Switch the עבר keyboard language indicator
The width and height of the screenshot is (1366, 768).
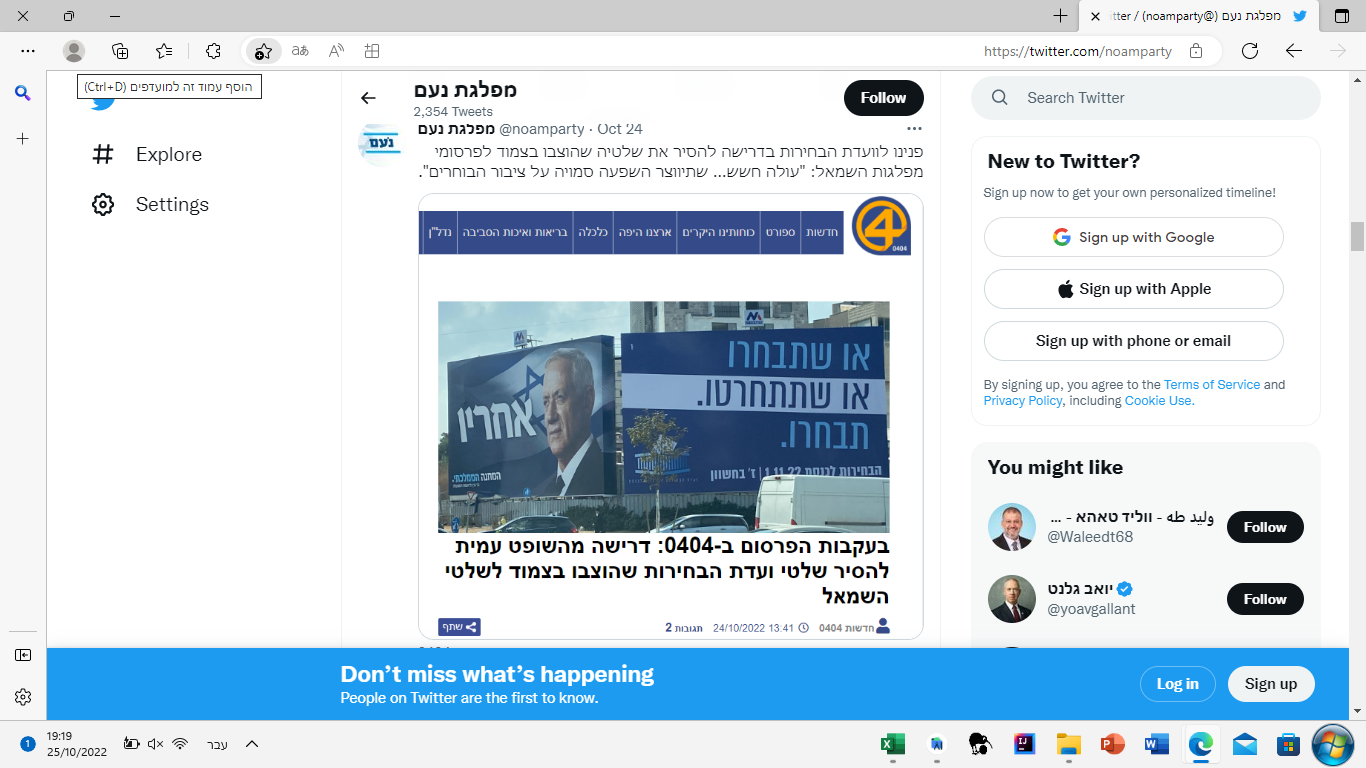click(217, 744)
